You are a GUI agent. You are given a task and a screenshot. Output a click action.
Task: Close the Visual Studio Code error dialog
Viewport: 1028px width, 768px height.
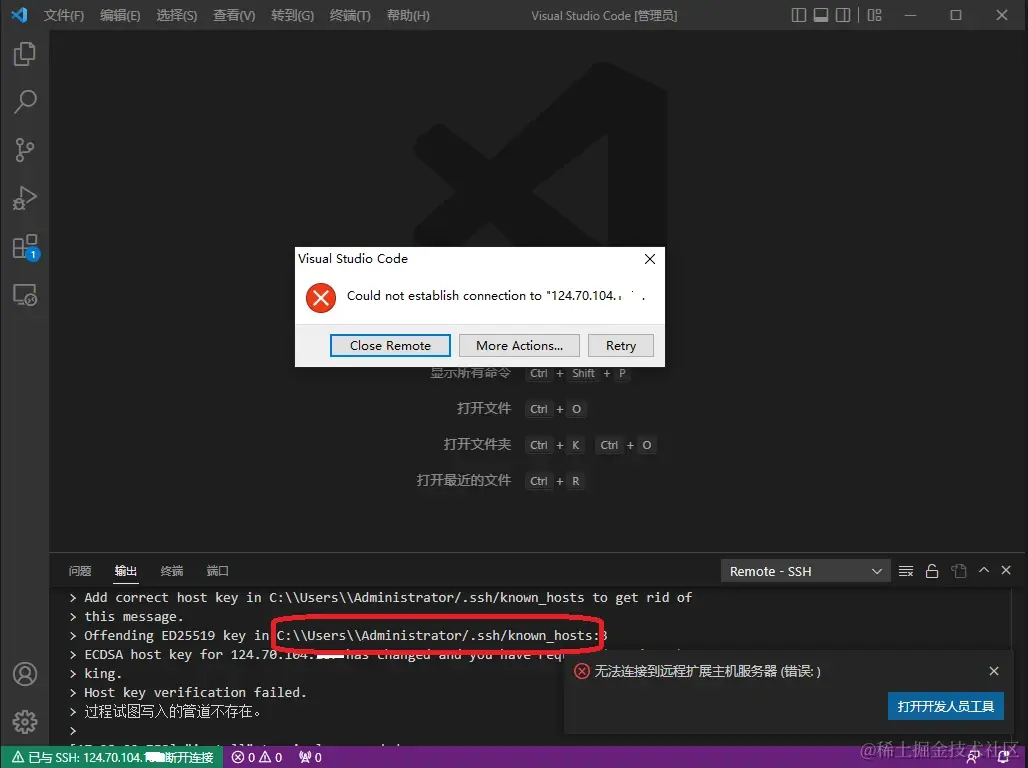(x=650, y=259)
